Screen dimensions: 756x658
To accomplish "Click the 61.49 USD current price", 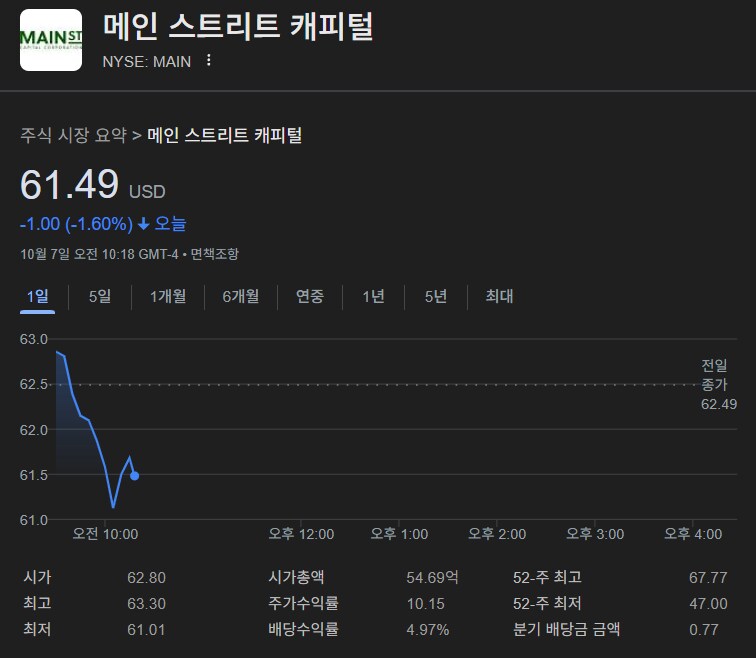I will (x=70, y=186).
